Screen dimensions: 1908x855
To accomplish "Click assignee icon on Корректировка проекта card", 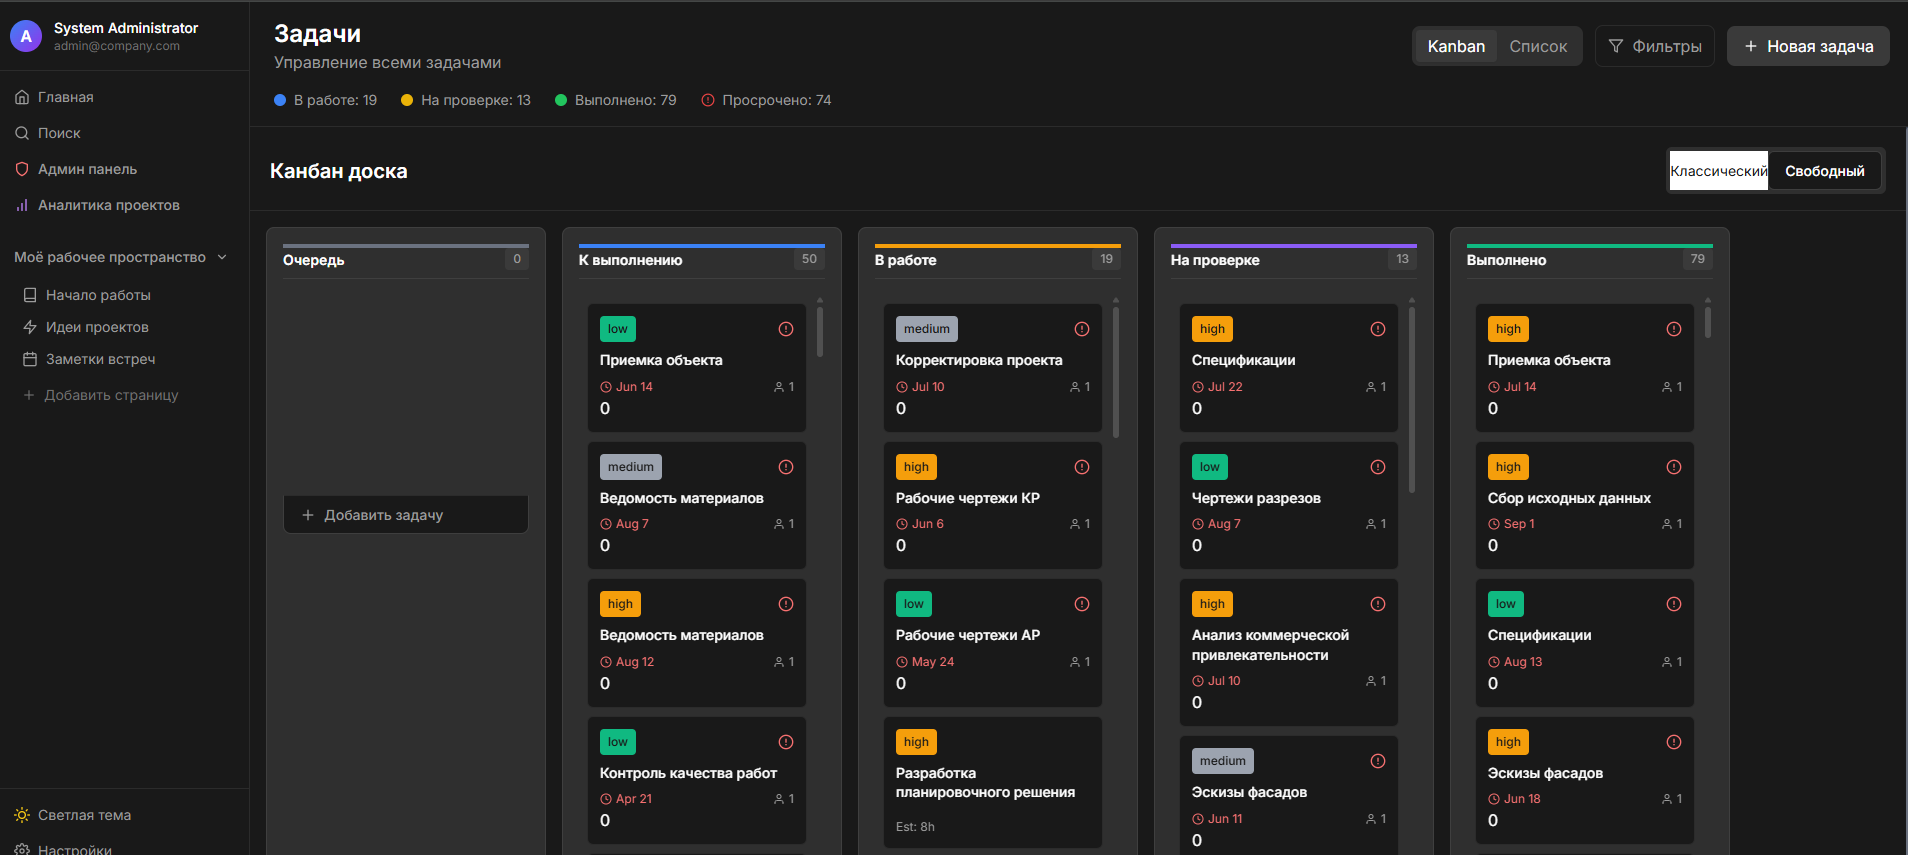I will click(1074, 387).
